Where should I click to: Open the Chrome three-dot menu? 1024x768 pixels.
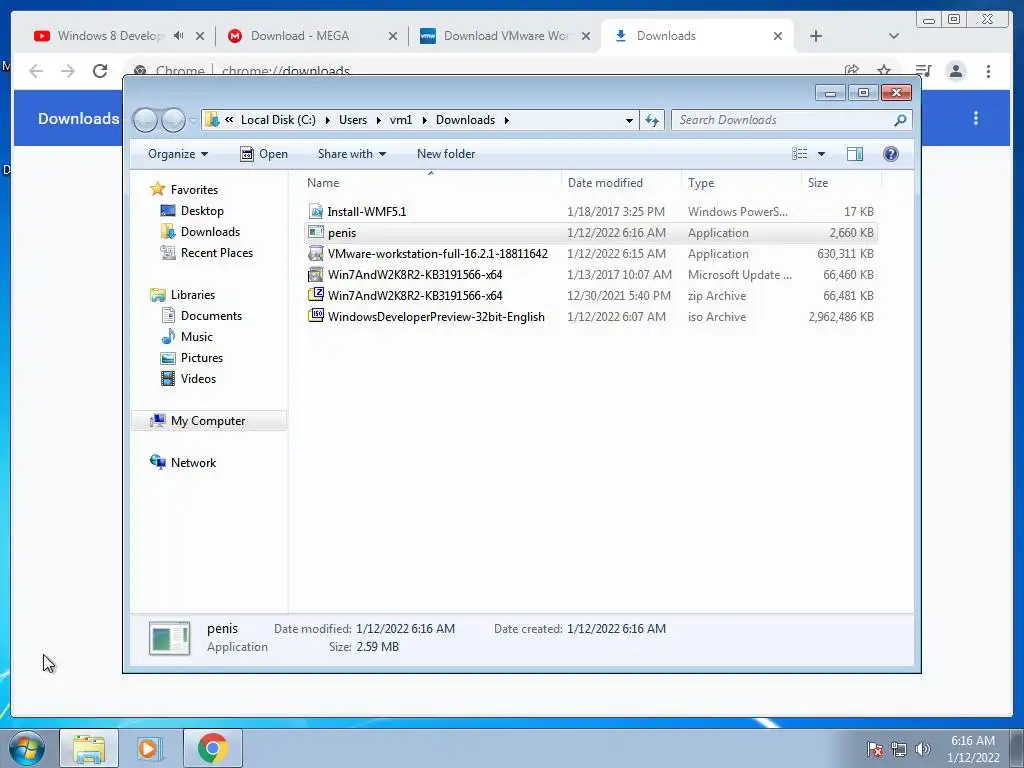coord(988,71)
